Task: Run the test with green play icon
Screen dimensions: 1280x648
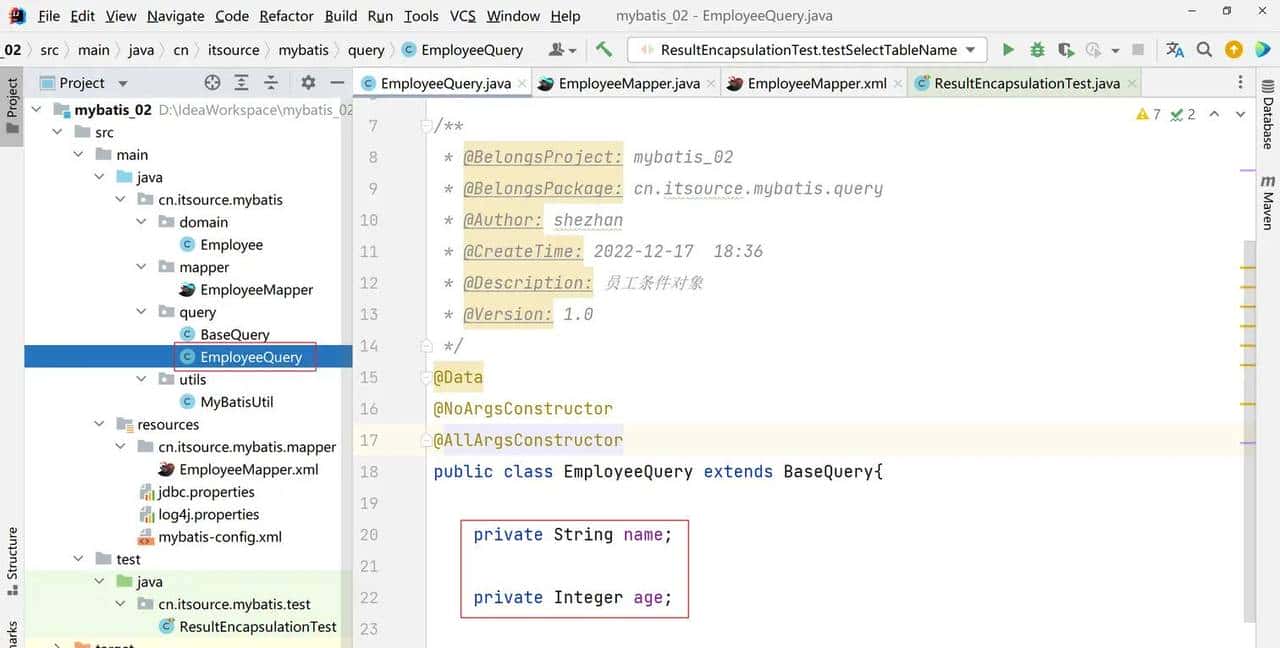Action: click(1008, 50)
